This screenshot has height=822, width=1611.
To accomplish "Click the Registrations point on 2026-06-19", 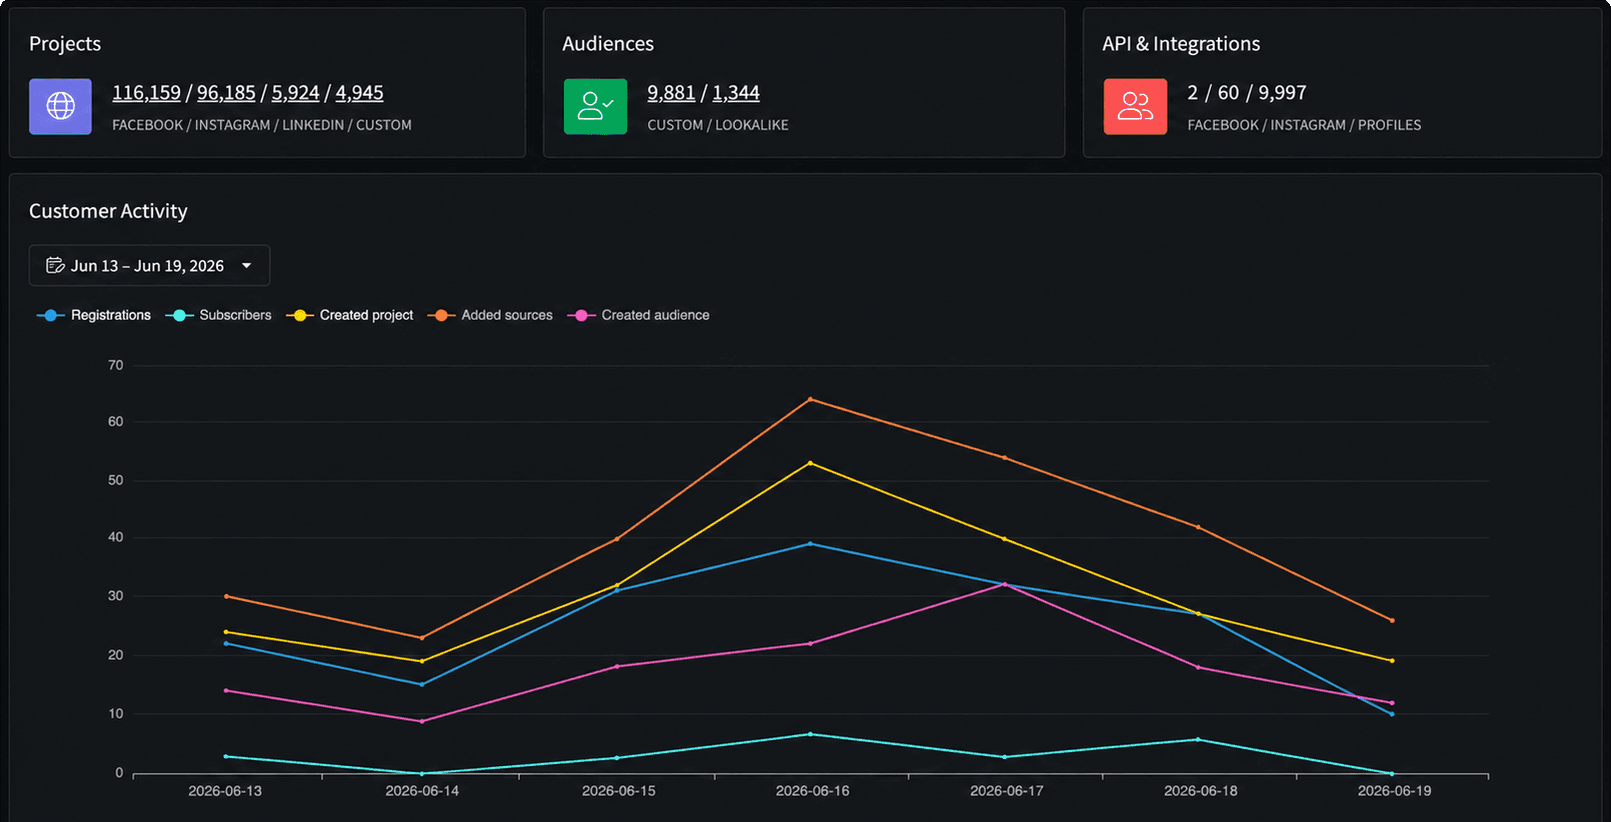I will click(x=1392, y=714).
